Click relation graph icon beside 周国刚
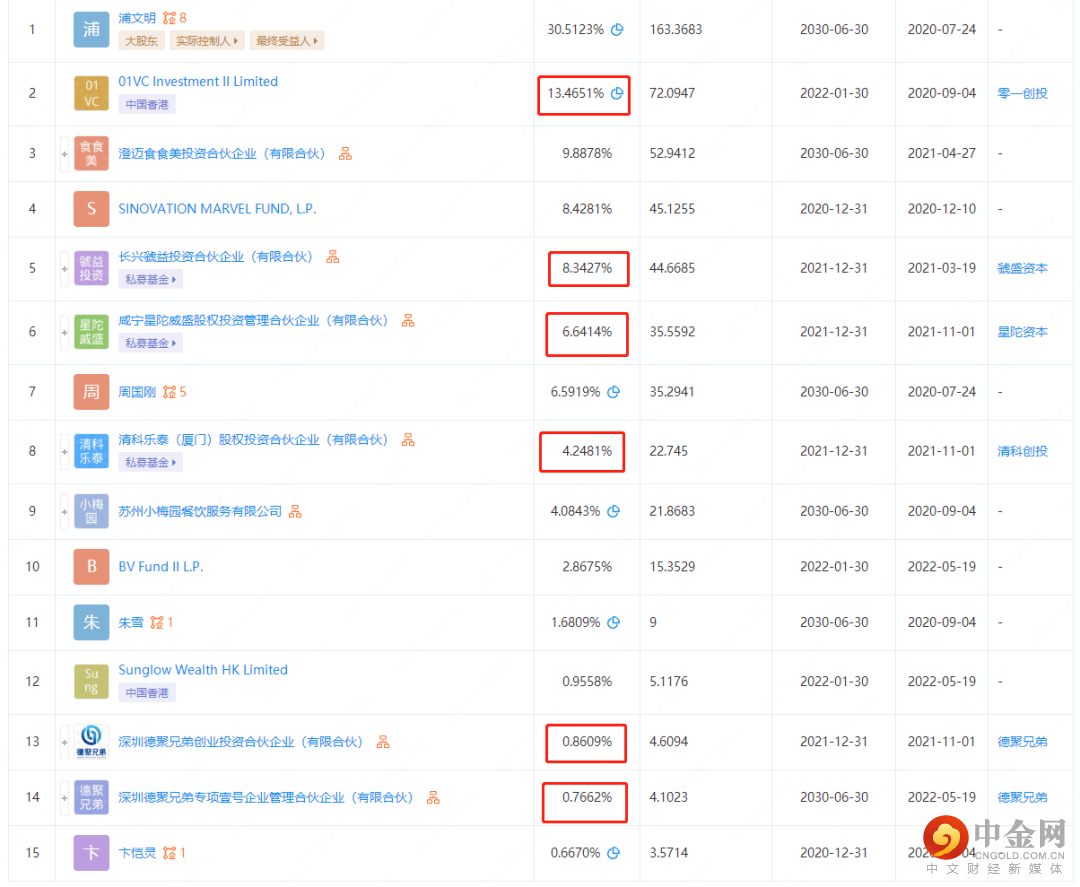The height and width of the screenshot is (887, 1080). pyautogui.click(x=169, y=392)
